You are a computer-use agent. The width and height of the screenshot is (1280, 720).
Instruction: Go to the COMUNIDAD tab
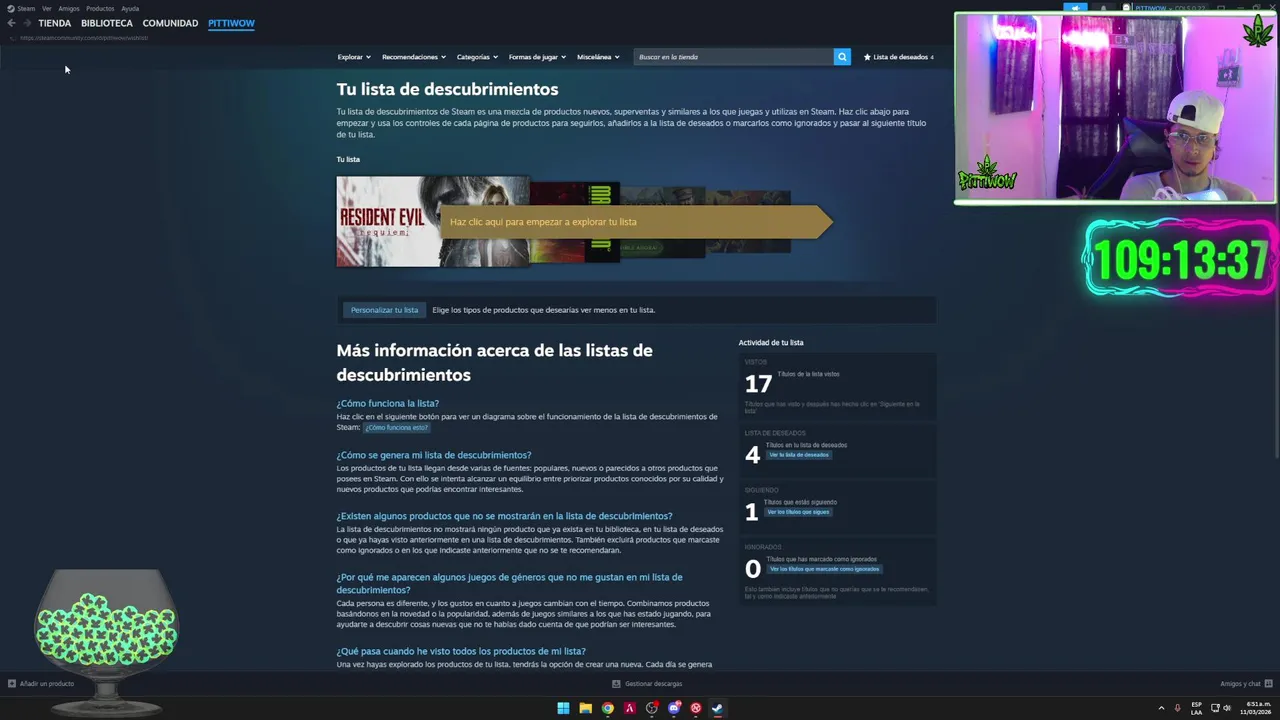[170, 23]
